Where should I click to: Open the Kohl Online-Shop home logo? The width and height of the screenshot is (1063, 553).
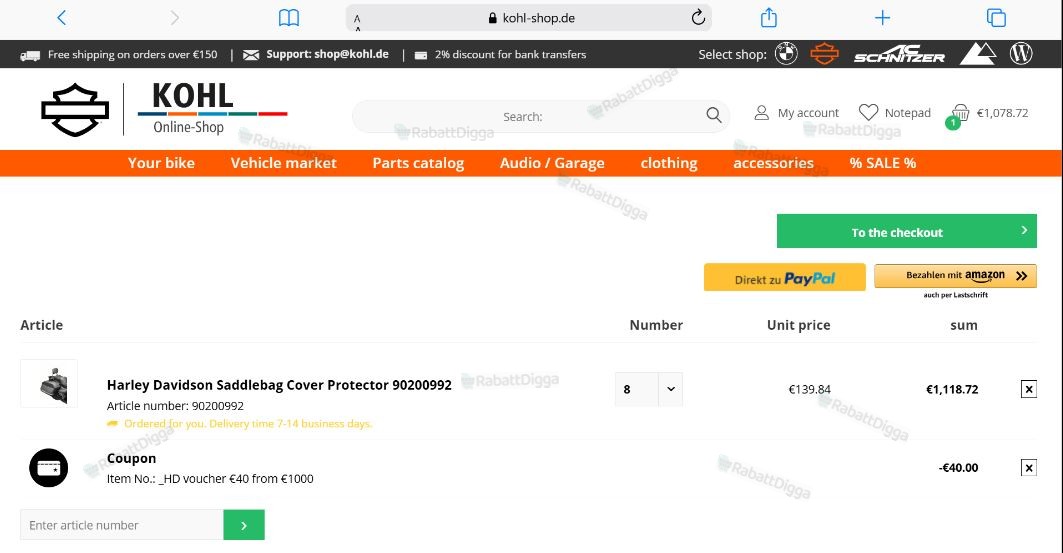[x=165, y=109]
